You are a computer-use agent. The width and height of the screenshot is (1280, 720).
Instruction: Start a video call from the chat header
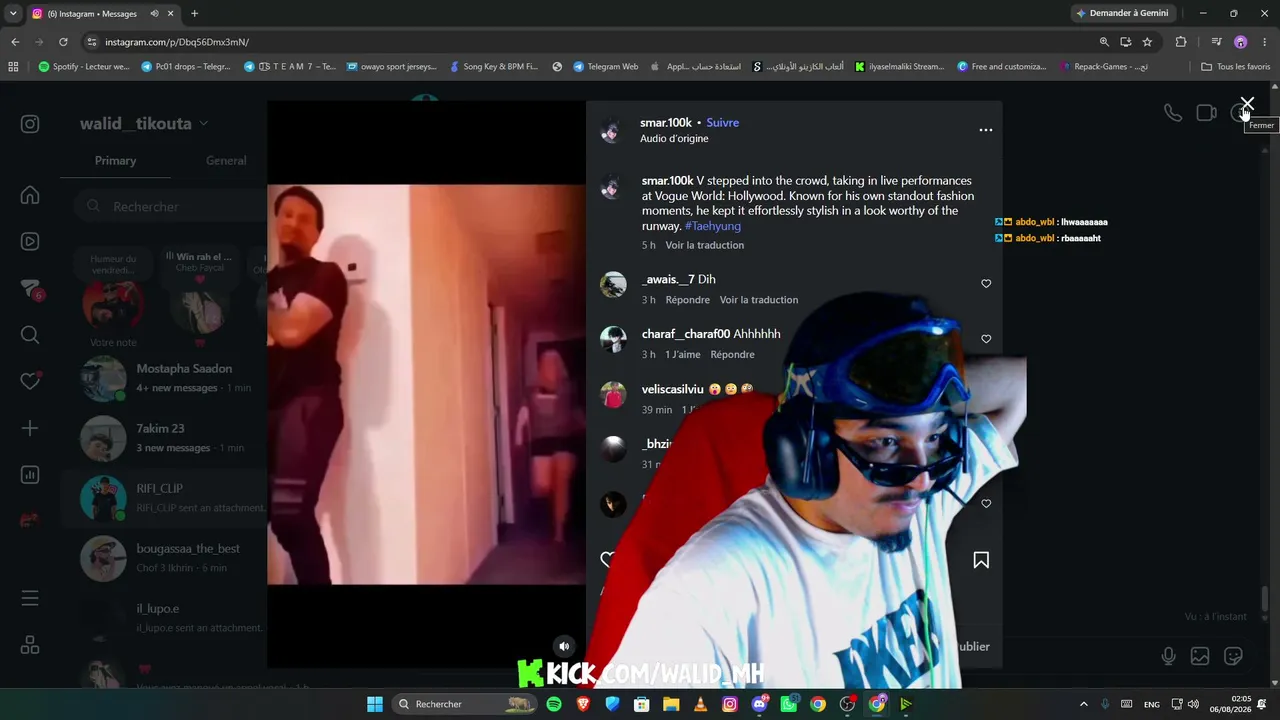coord(1206,113)
